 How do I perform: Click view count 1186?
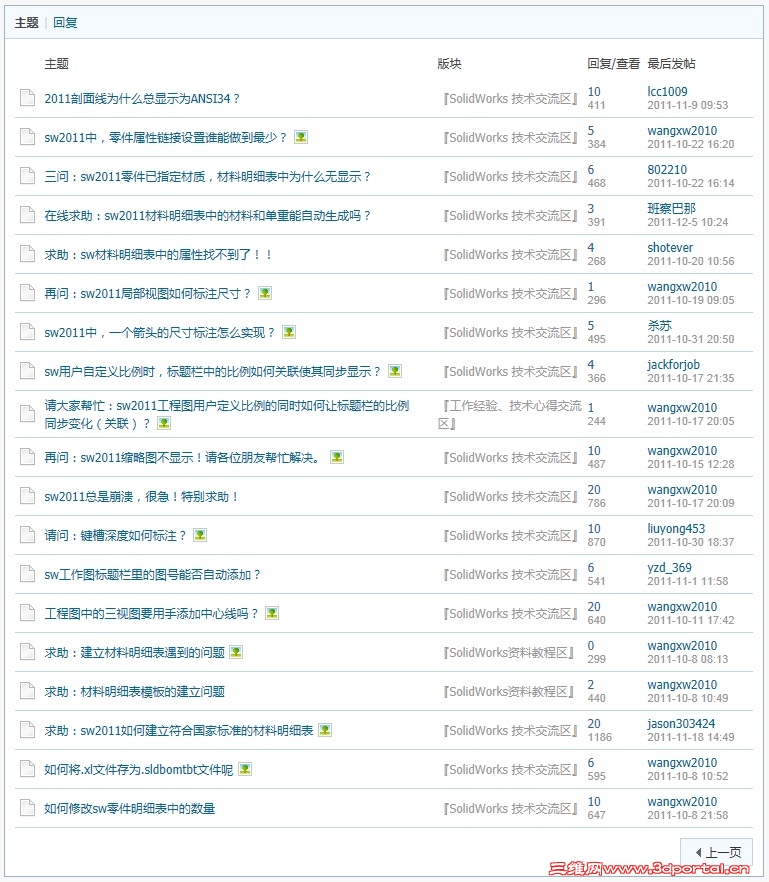click(600, 737)
